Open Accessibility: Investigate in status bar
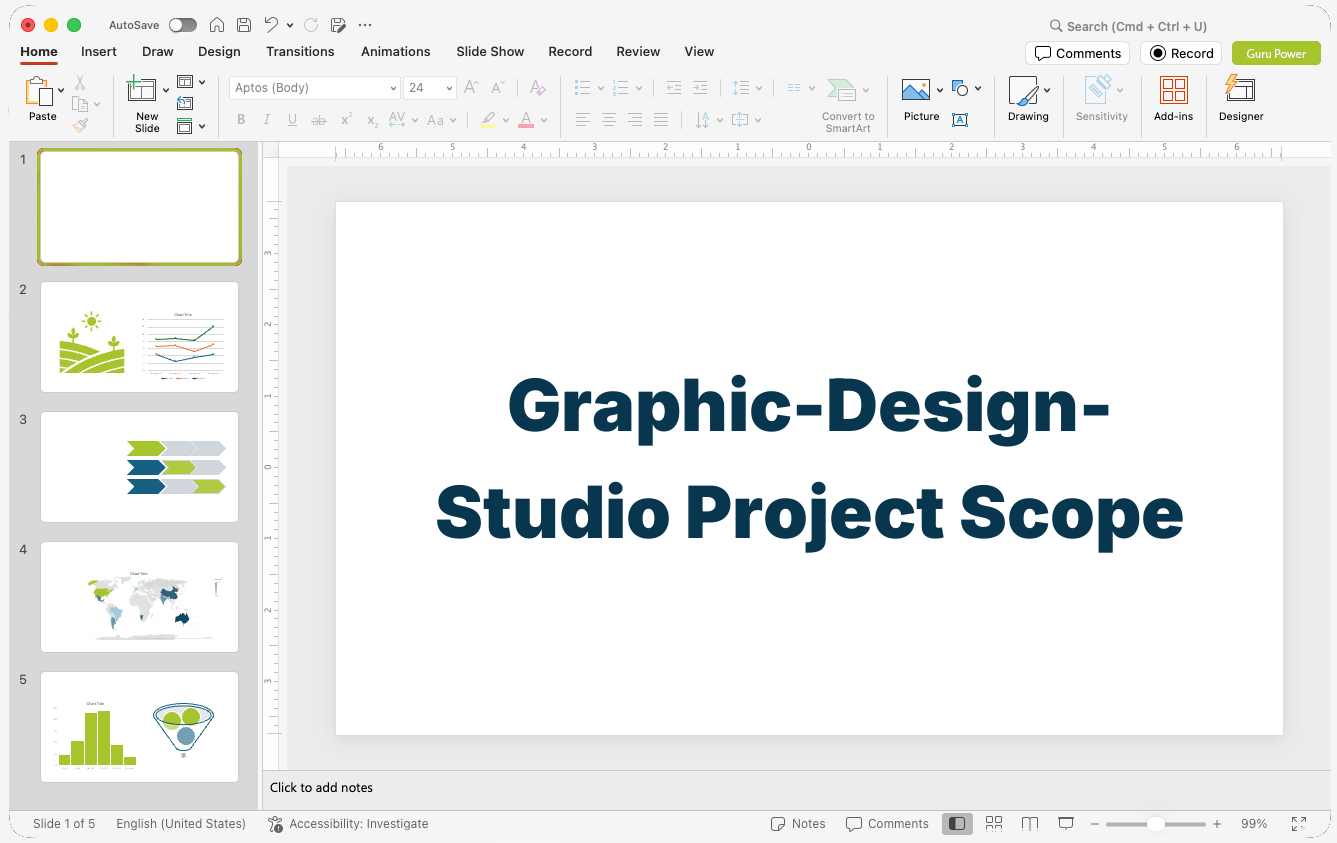The image size is (1337, 843). [348, 824]
